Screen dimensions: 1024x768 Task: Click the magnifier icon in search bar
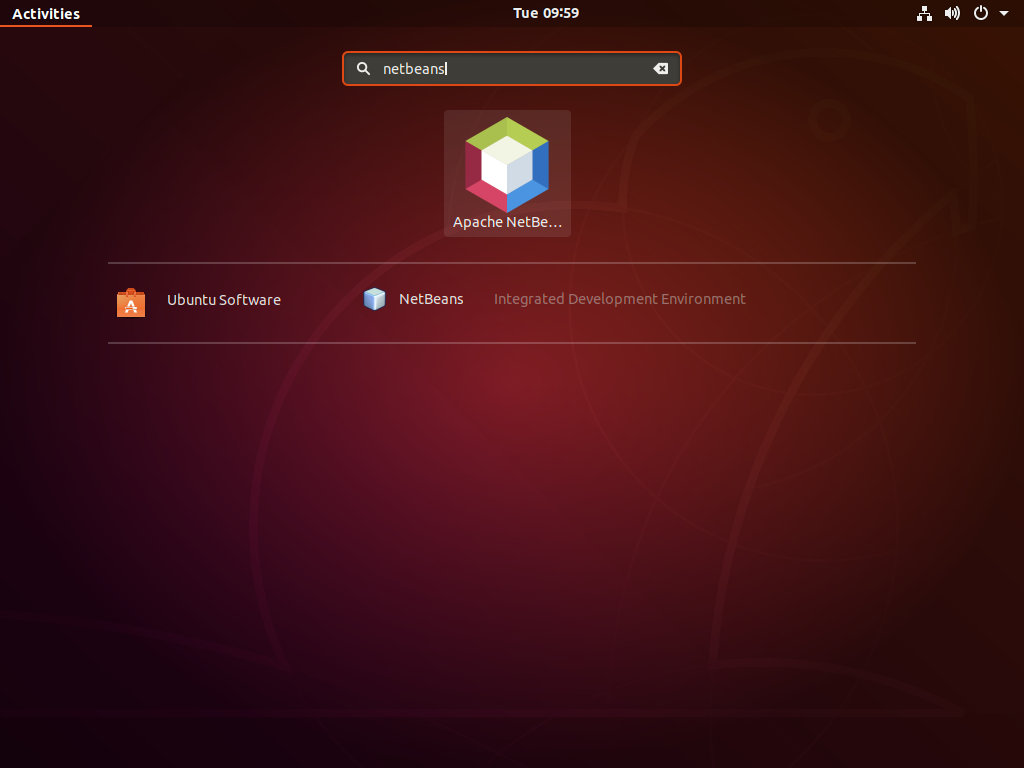tap(363, 69)
